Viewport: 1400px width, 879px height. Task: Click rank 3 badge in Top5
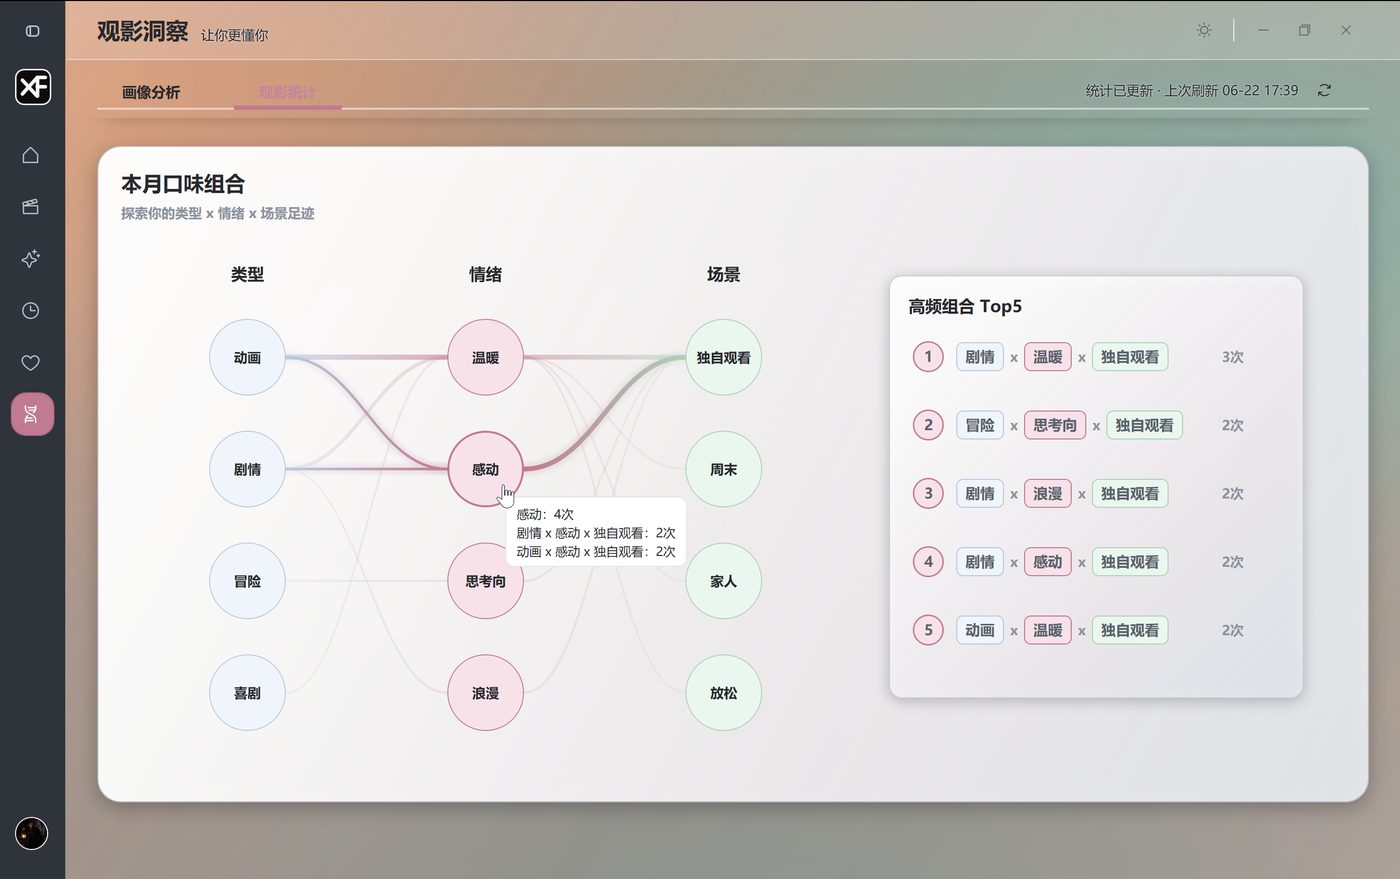pos(928,493)
